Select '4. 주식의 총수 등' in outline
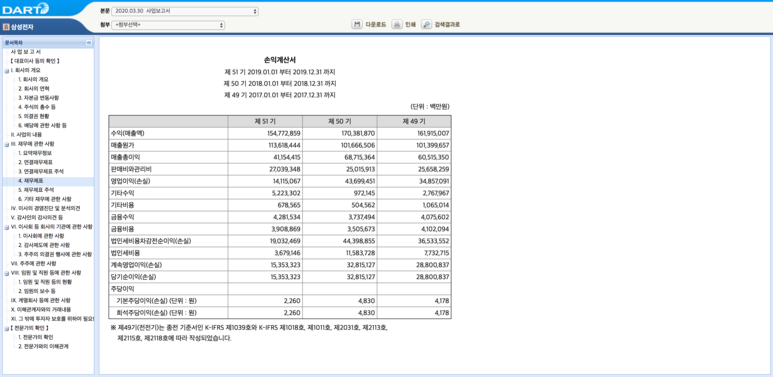Screen dimensions: 773x377 tap(37, 107)
